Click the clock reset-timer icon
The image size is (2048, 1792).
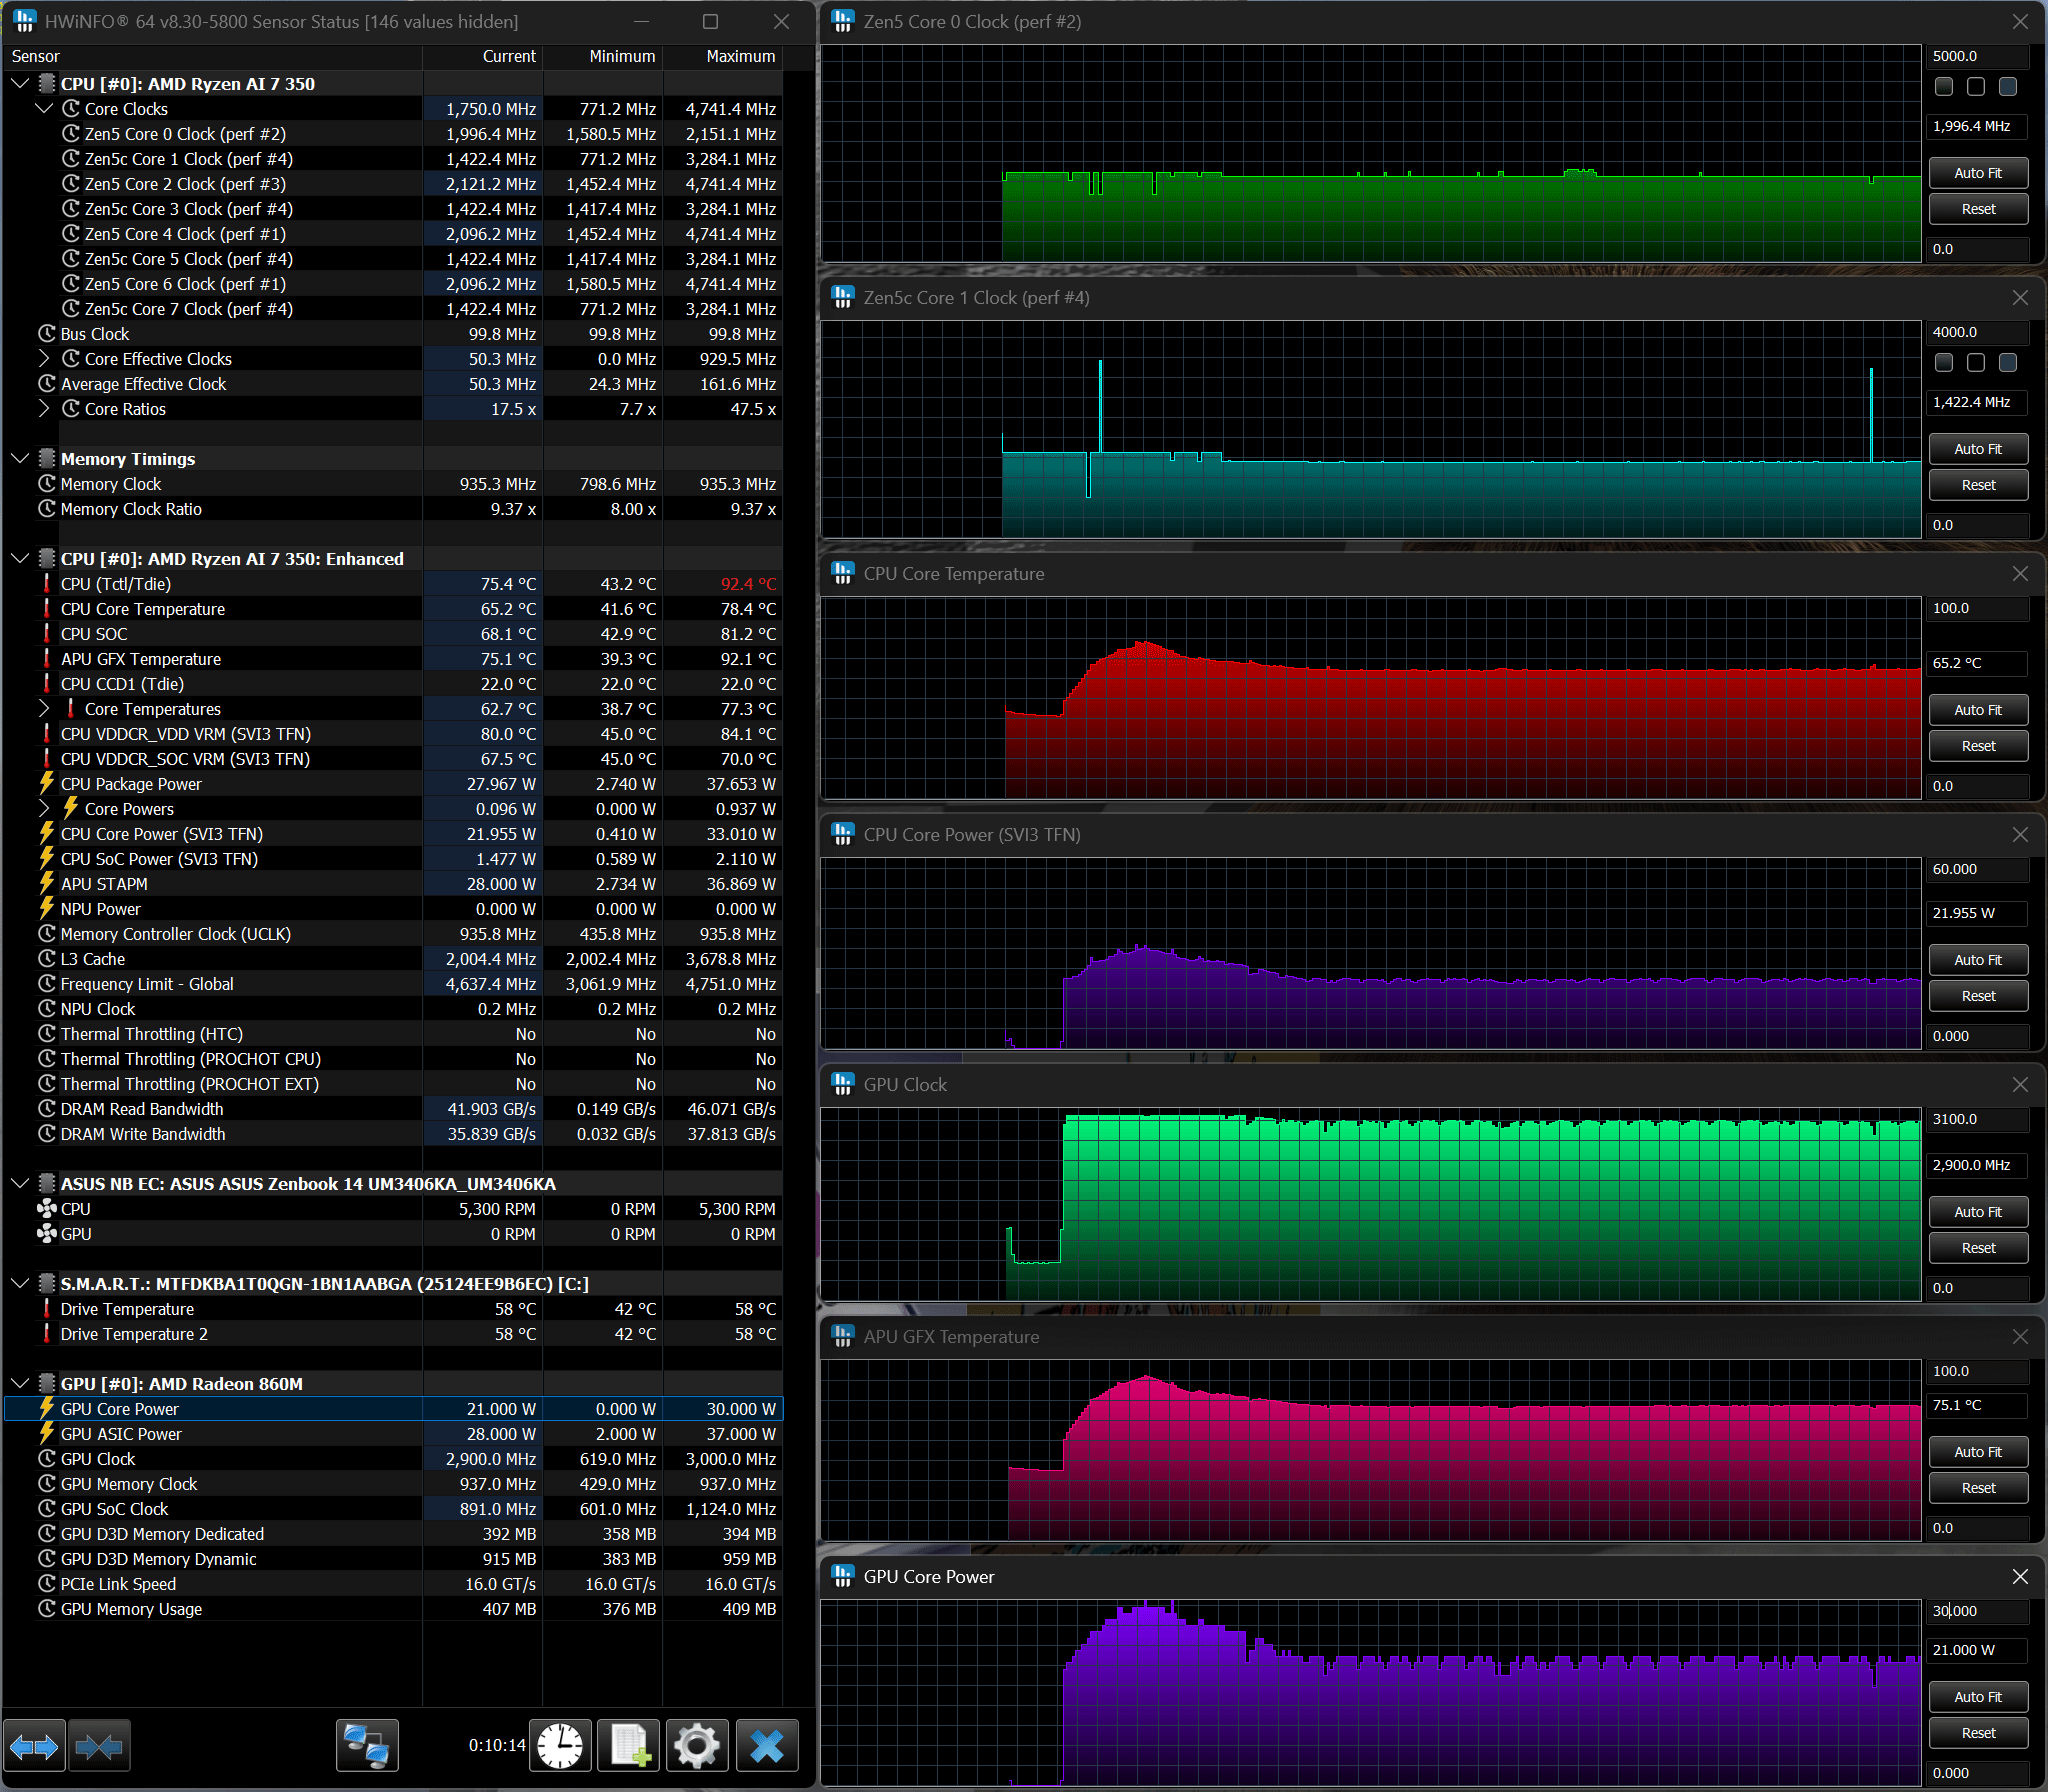click(560, 1746)
